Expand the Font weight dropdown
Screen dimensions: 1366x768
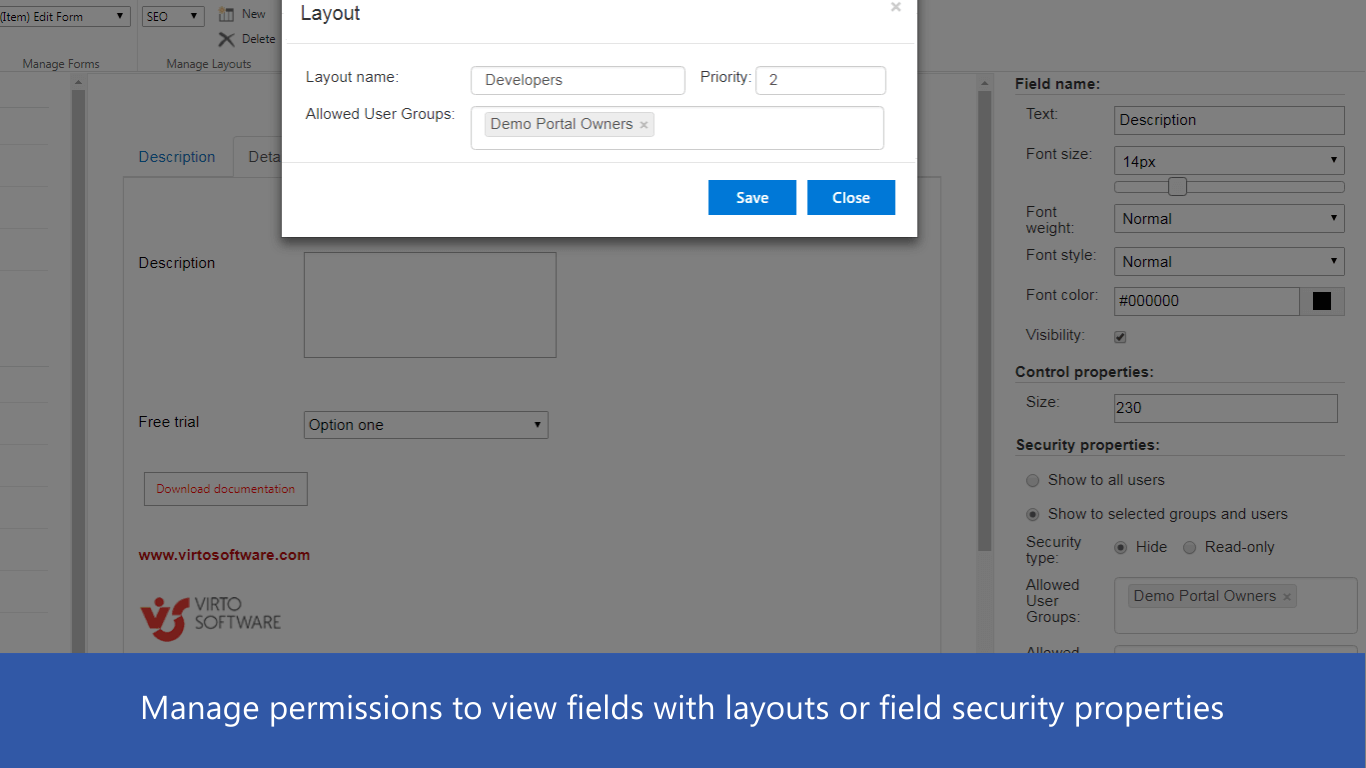point(1229,219)
